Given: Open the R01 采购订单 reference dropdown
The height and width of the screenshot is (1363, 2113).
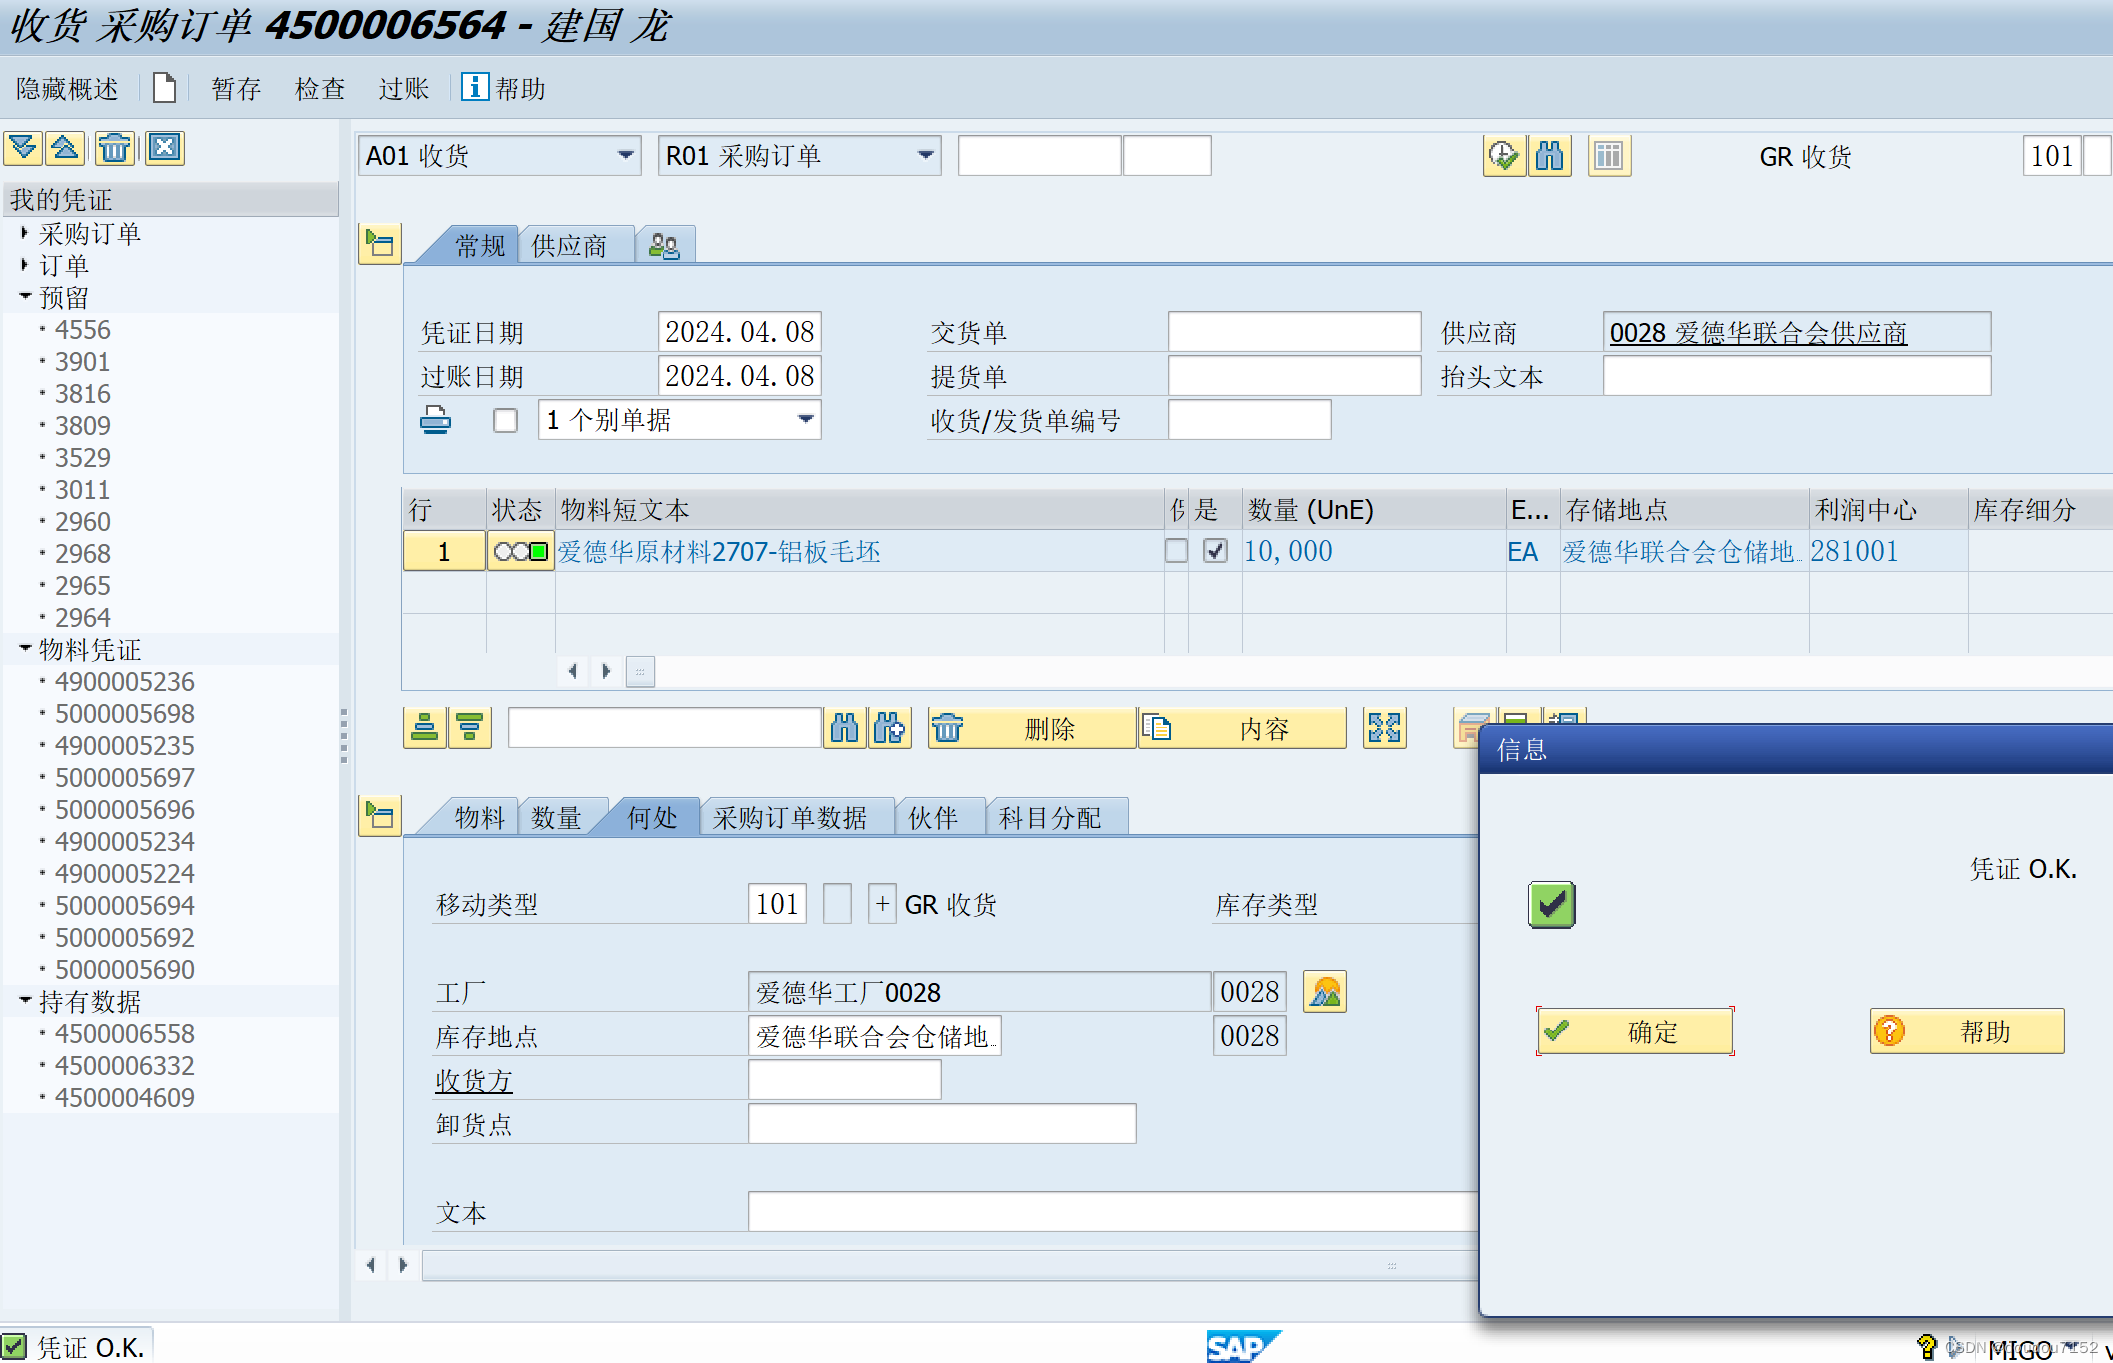Looking at the screenshot, I should (925, 156).
